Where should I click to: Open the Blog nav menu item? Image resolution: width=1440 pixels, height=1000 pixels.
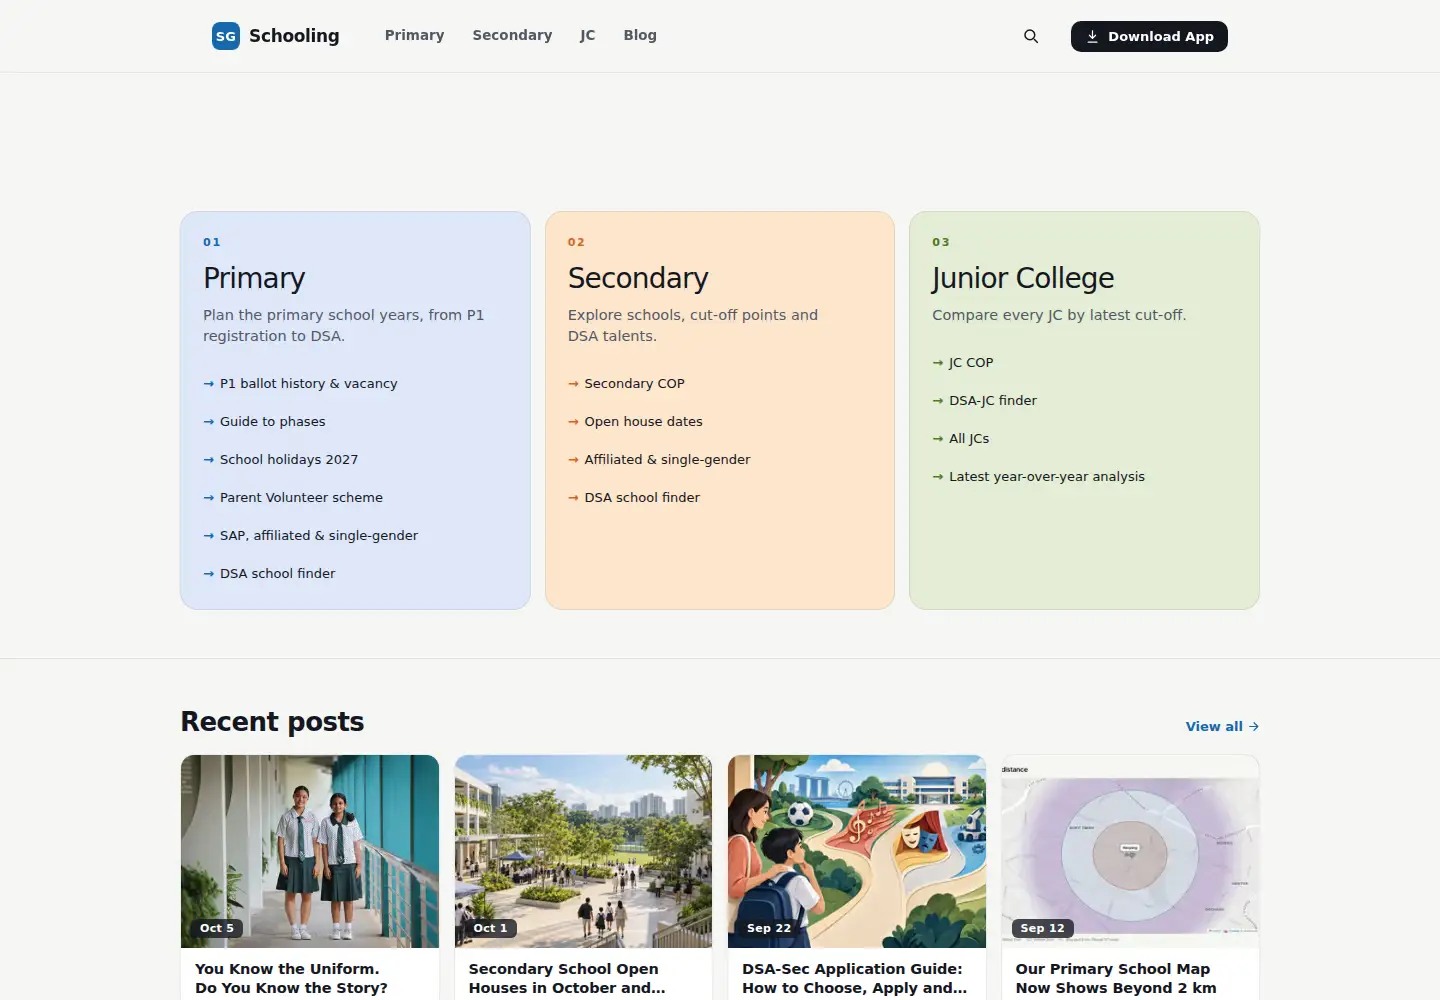[x=640, y=35]
